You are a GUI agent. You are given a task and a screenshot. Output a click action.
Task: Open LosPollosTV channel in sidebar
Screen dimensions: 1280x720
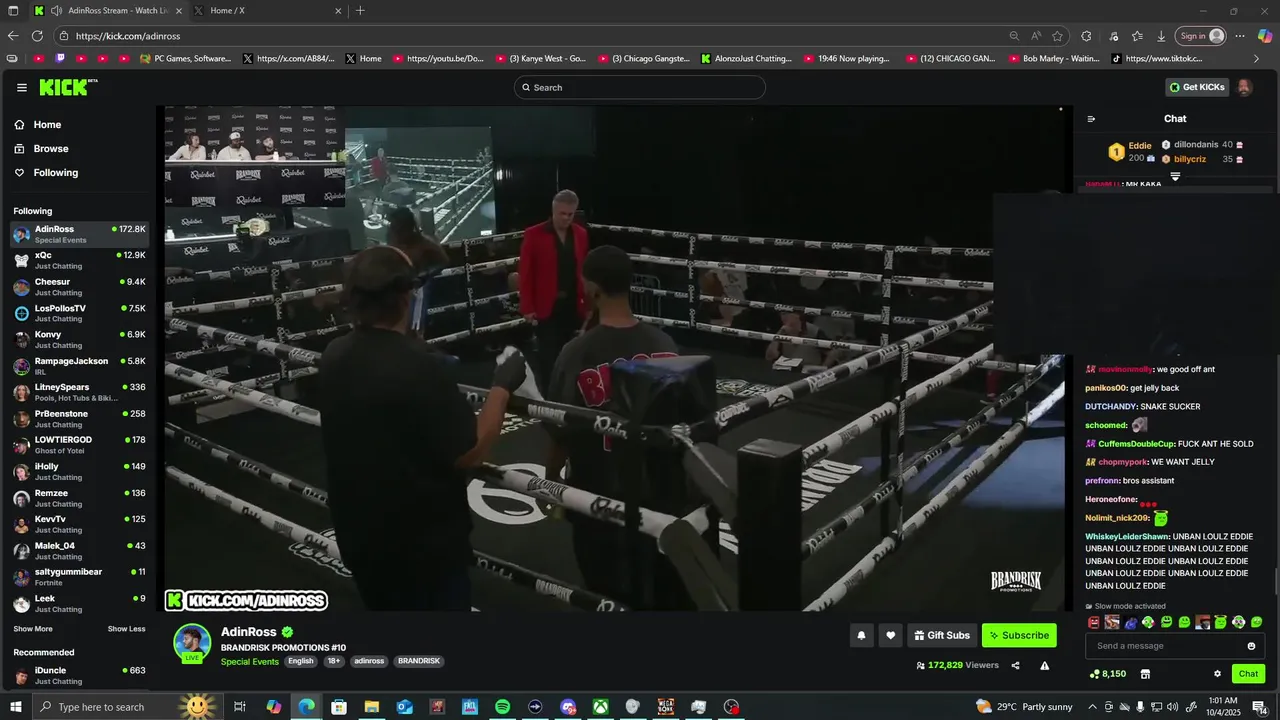tap(80, 313)
